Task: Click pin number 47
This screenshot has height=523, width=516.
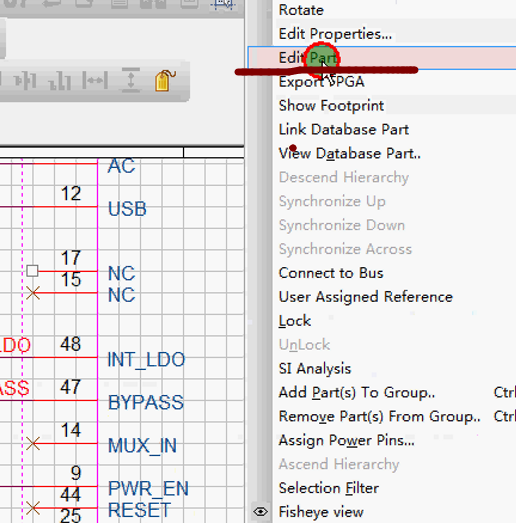Action: pos(70,387)
